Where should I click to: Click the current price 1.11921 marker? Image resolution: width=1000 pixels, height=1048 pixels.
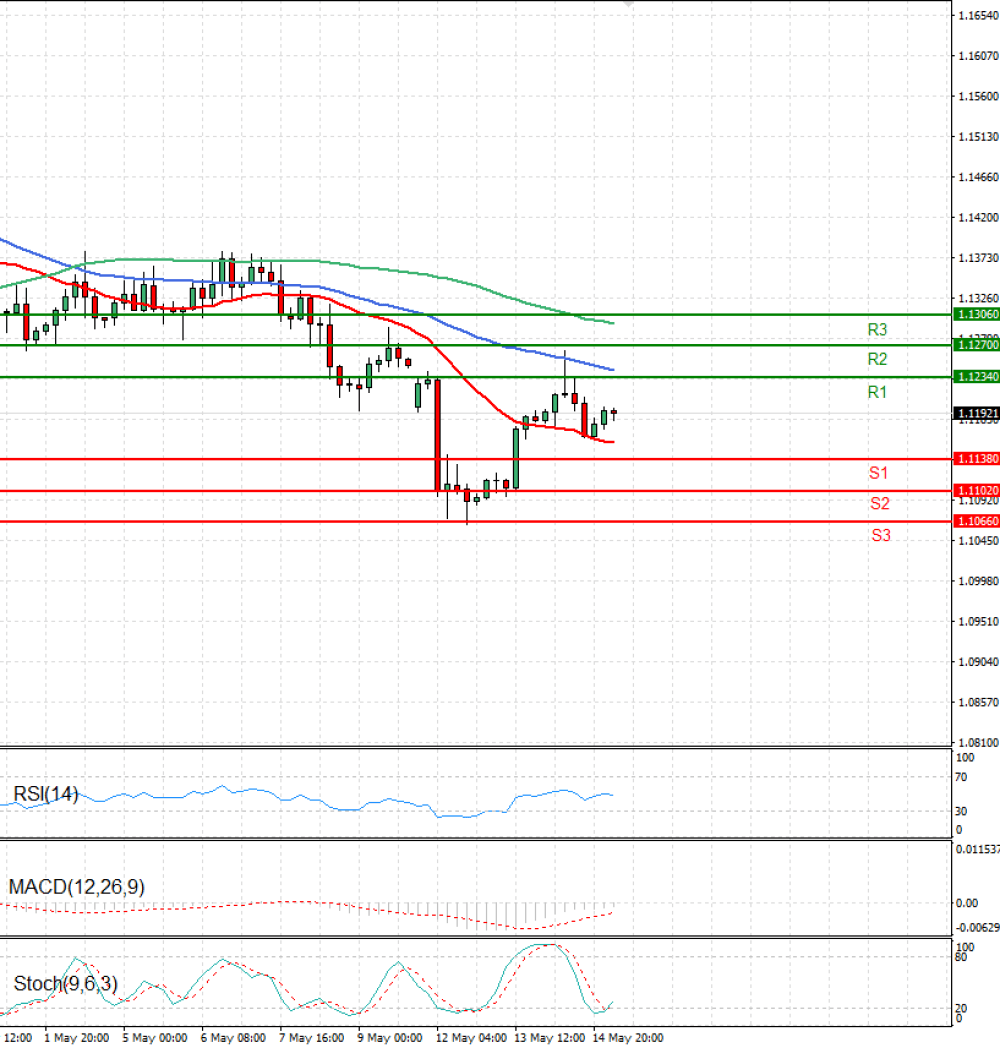tap(977, 414)
